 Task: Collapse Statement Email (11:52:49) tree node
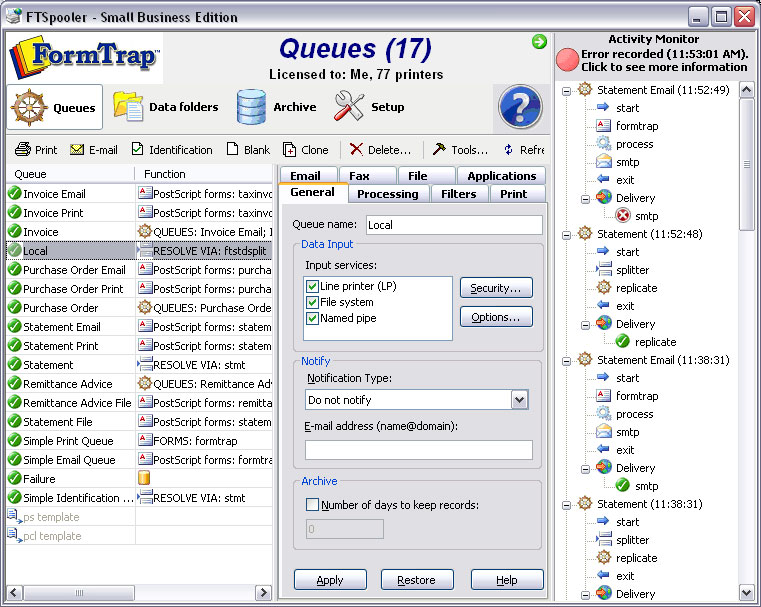click(566, 91)
